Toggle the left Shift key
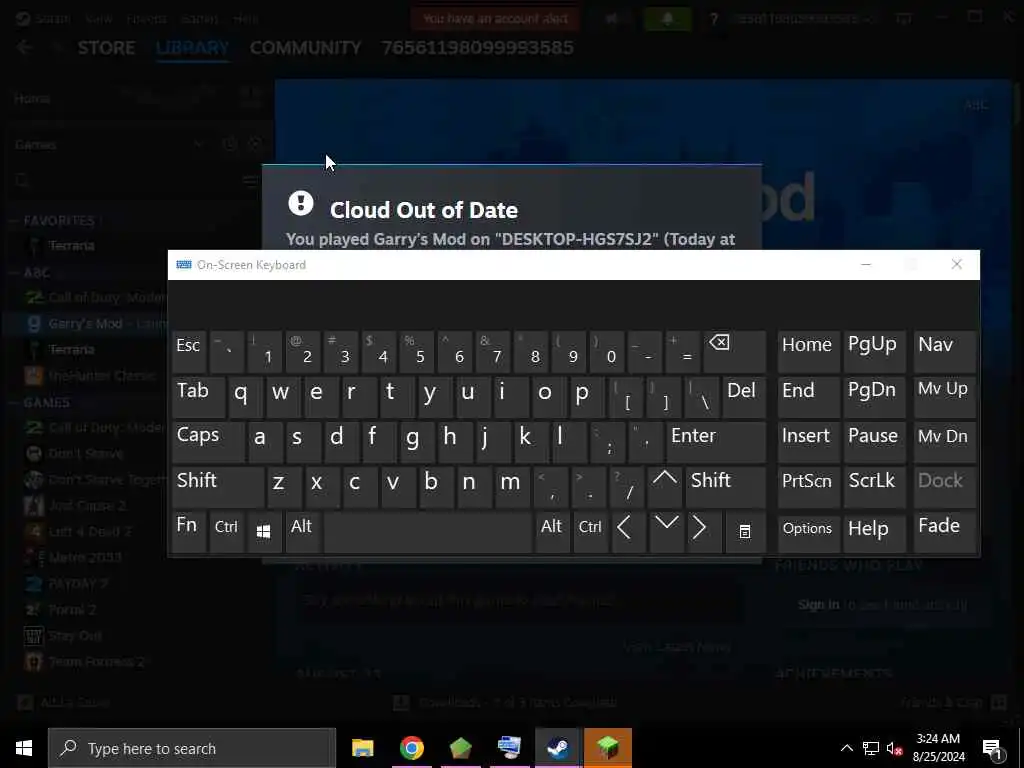Image resolution: width=1024 pixels, height=768 pixels. pyautogui.click(x=218, y=487)
